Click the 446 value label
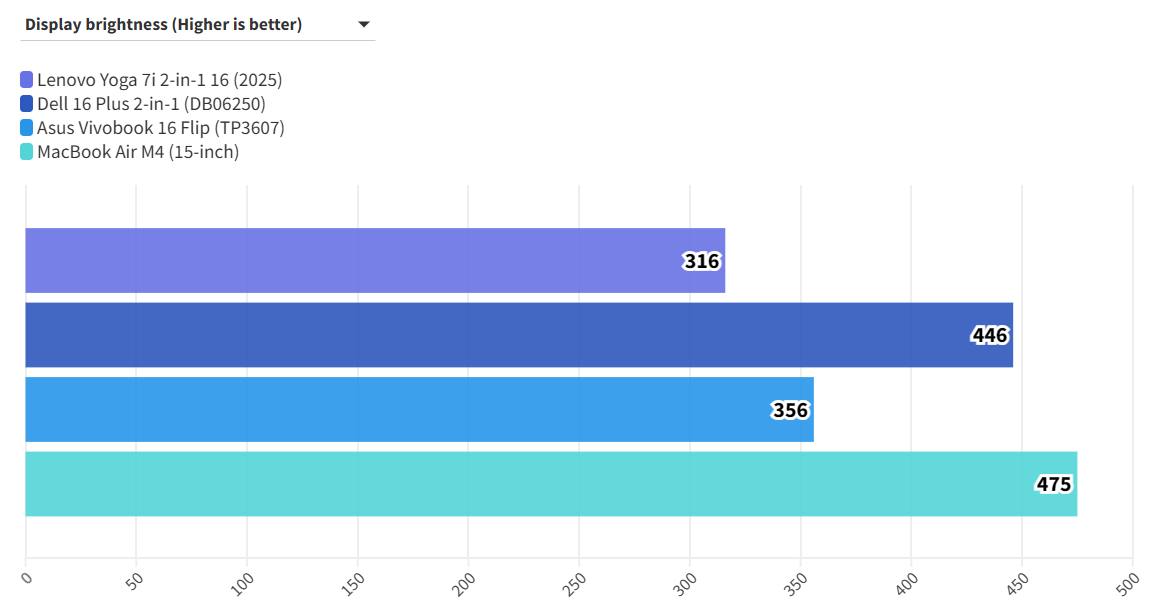Screen dimensions: 1156x616 click(x=990, y=336)
